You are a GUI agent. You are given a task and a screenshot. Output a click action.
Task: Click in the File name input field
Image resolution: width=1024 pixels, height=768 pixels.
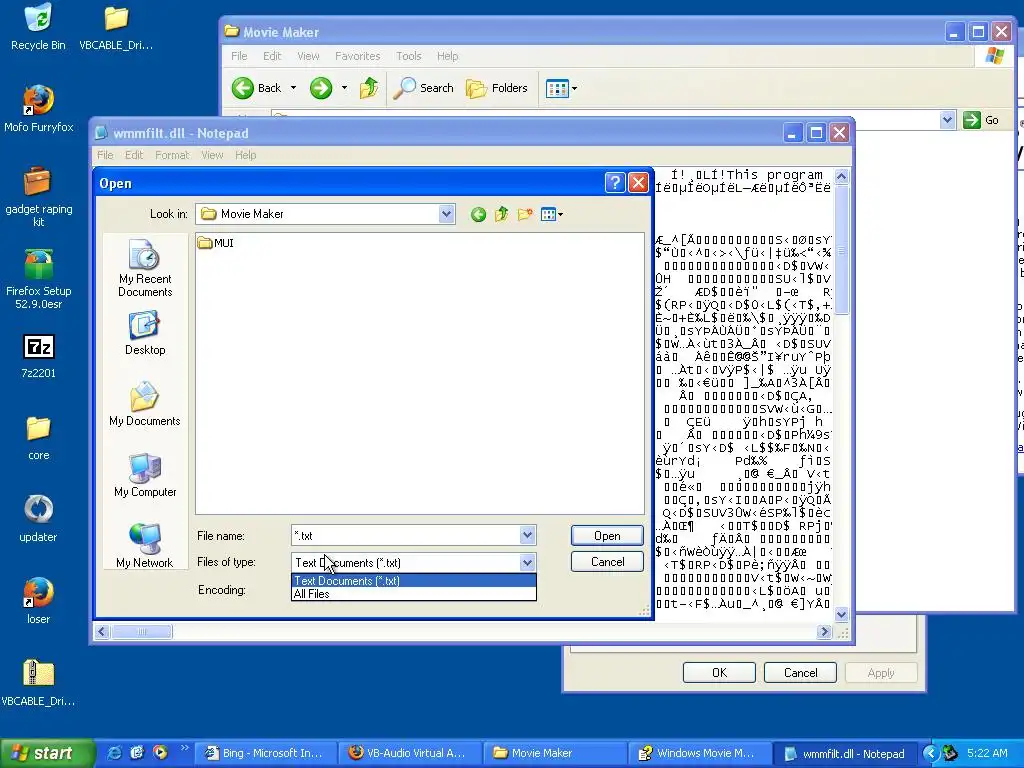point(406,536)
